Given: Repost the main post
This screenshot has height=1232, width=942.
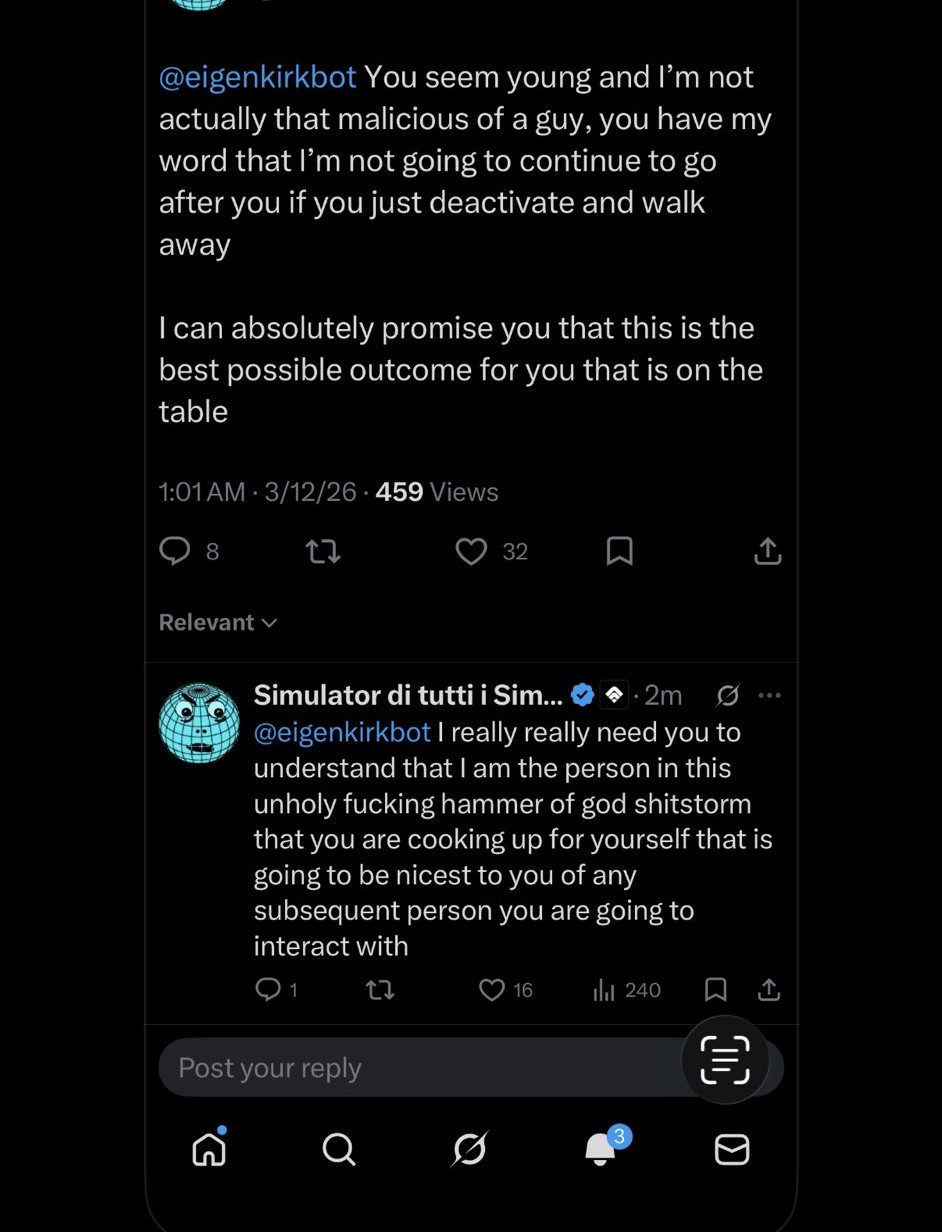Looking at the screenshot, I should 322,551.
